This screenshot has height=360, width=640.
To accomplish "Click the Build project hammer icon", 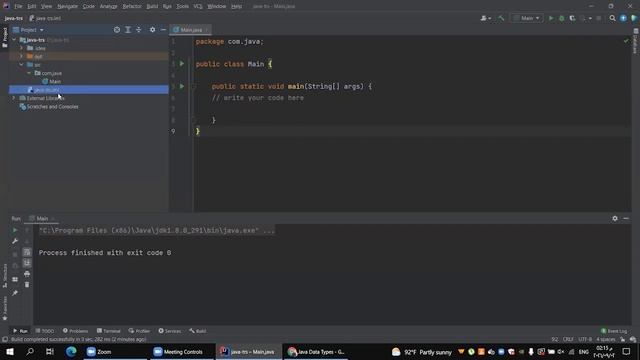I will tap(501, 18).
